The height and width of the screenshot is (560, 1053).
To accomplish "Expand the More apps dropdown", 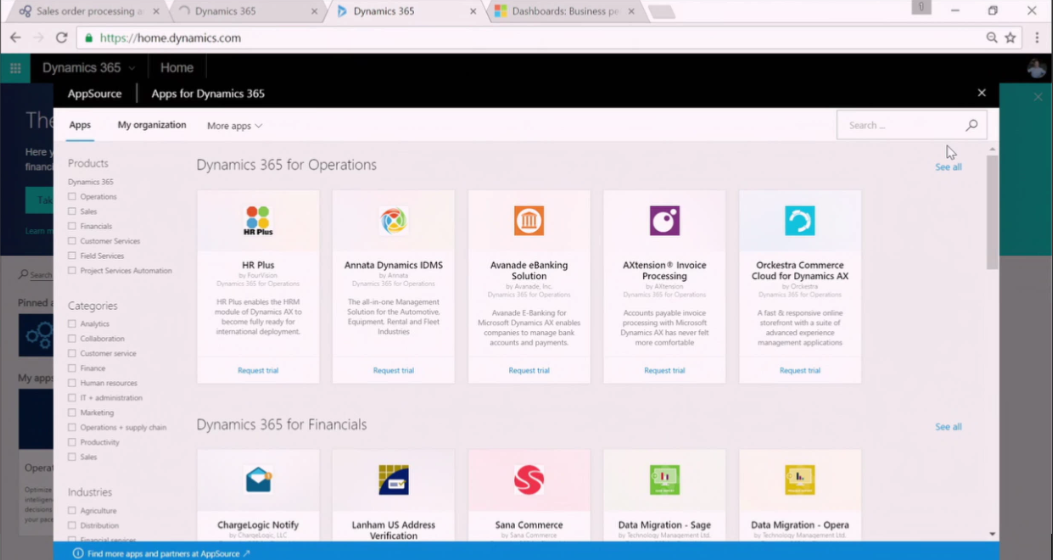I will (x=234, y=126).
